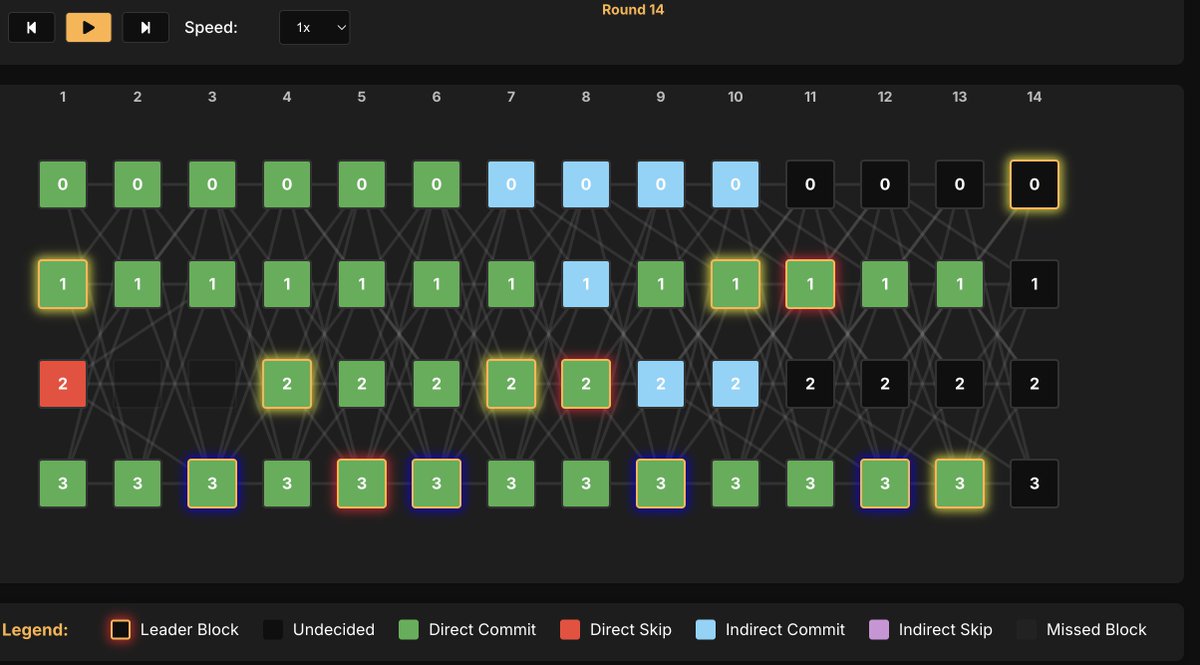Screen dimensions: 1200x665
Task: Click the Leader Block legend swatch
Action: pos(121,630)
